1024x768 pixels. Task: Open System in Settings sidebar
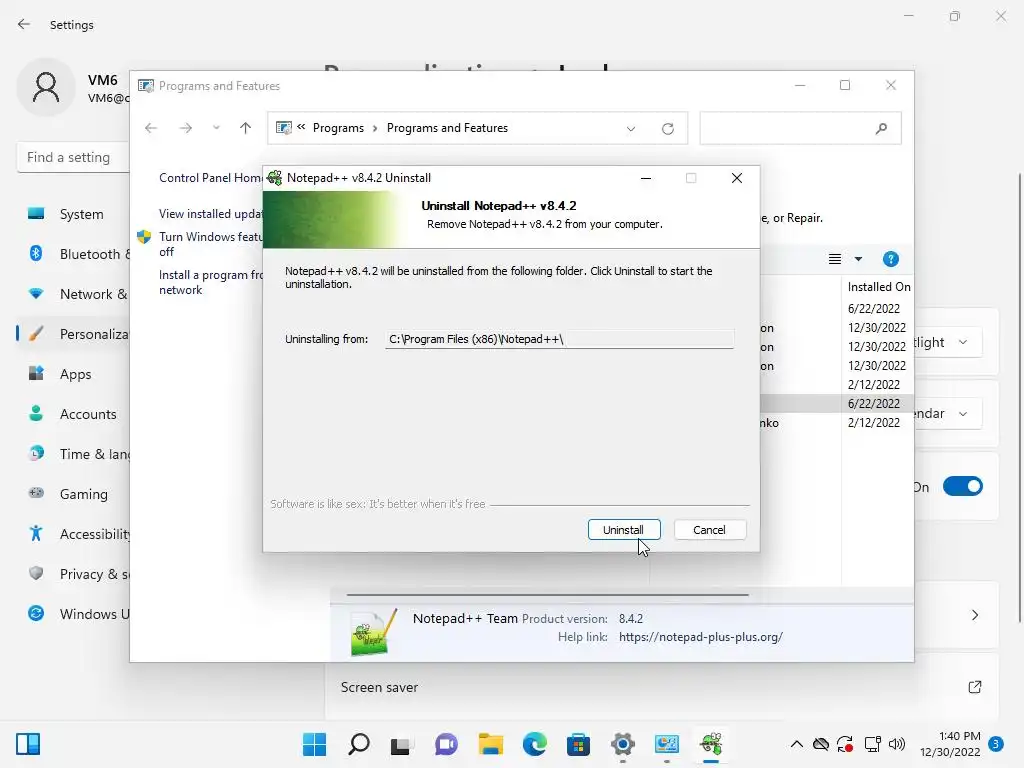[x=73, y=214]
